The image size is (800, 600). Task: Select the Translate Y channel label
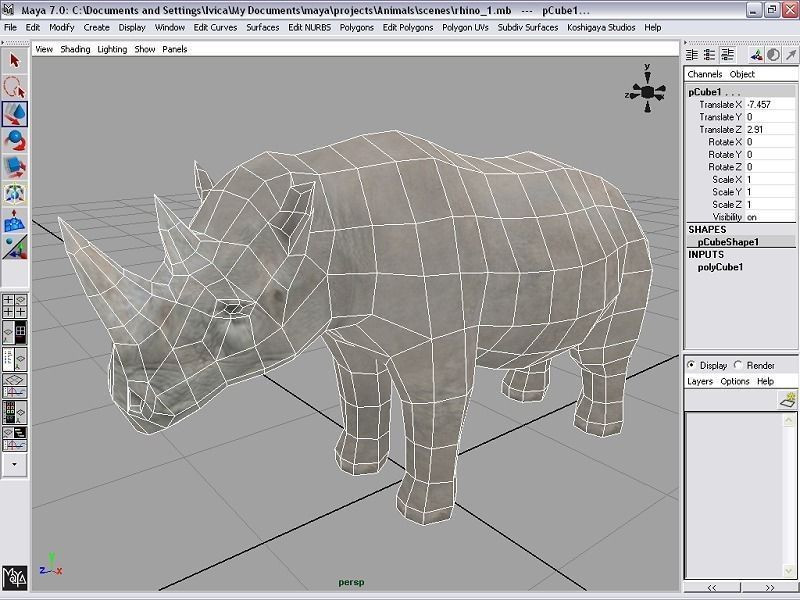point(720,117)
